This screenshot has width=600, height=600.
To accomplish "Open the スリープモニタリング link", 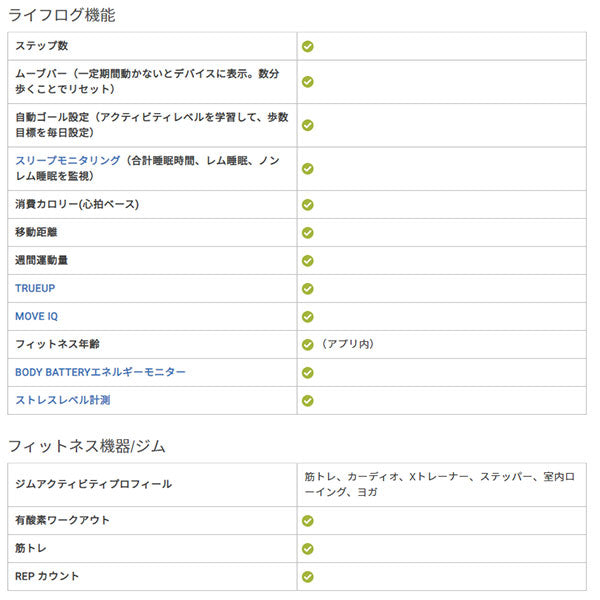I will (x=68, y=160).
